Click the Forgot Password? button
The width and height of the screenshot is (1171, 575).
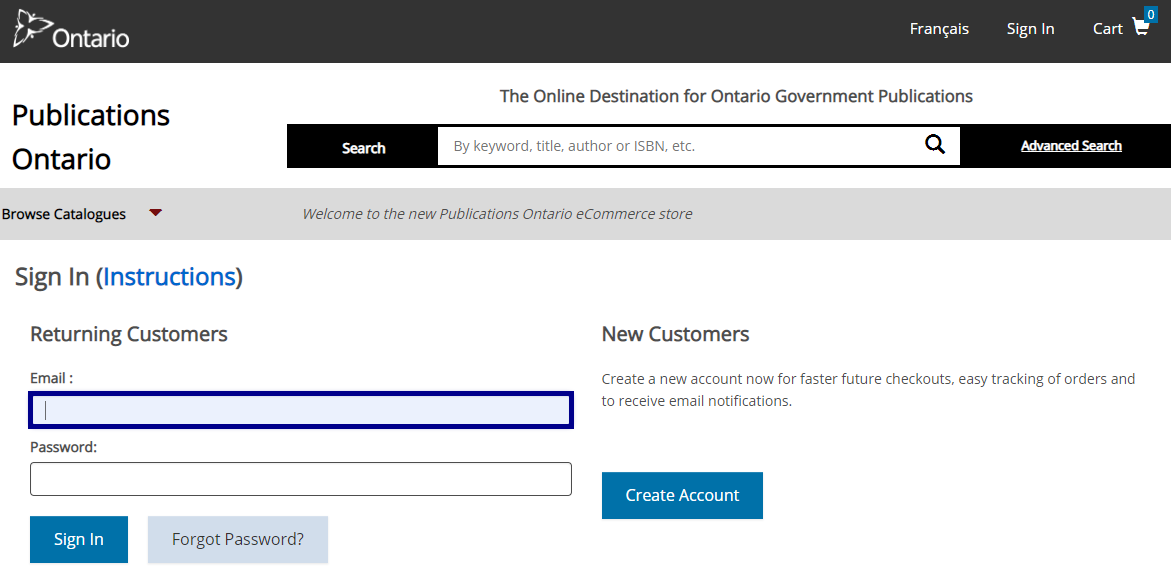[x=238, y=540]
